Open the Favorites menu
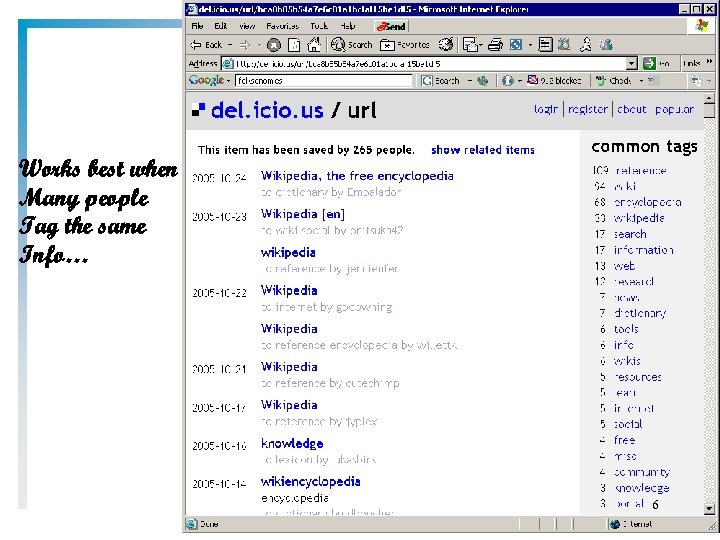Viewport: 720px width, 540px height. pos(282,26)
